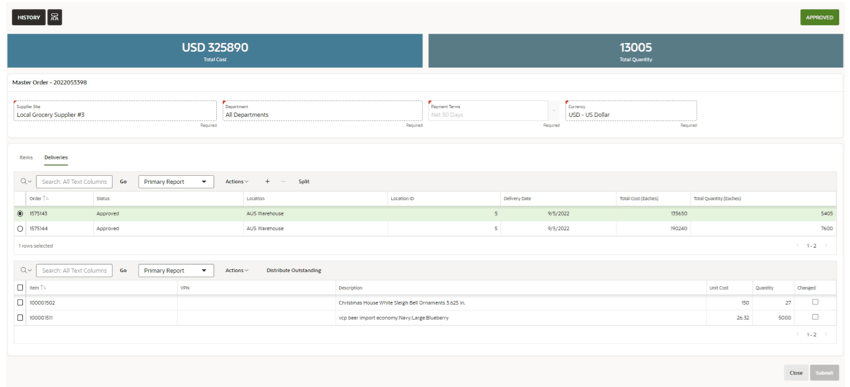850x387 pixels.
Task: Click the Delivery Date column header
Action: coord(517,198)
